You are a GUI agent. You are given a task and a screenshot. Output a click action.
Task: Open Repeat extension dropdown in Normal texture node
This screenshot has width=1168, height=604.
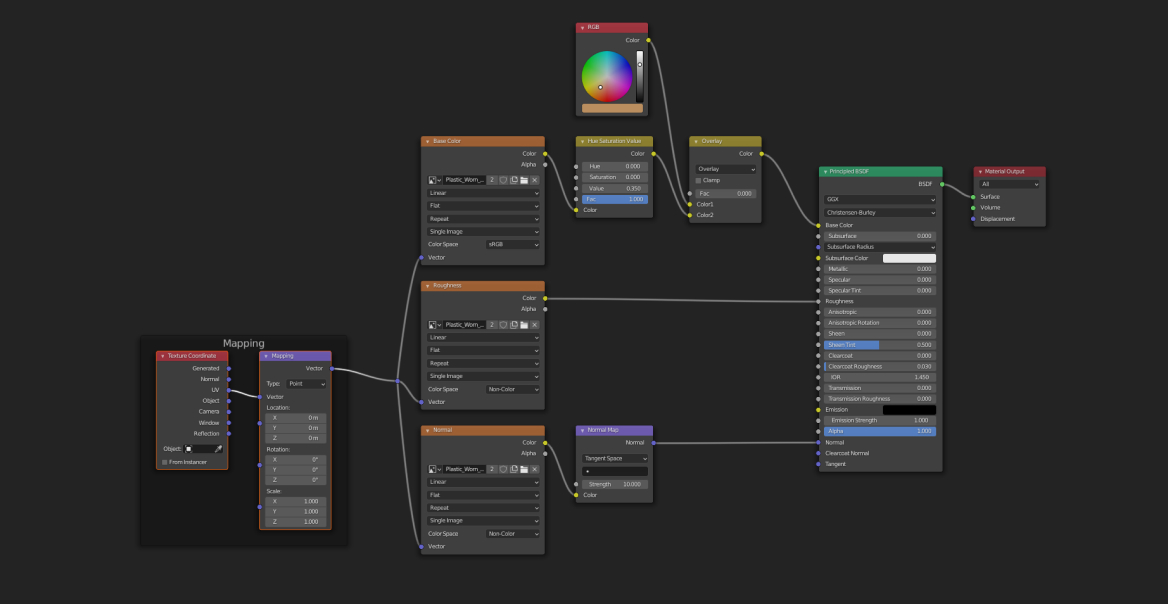point(483,508)
